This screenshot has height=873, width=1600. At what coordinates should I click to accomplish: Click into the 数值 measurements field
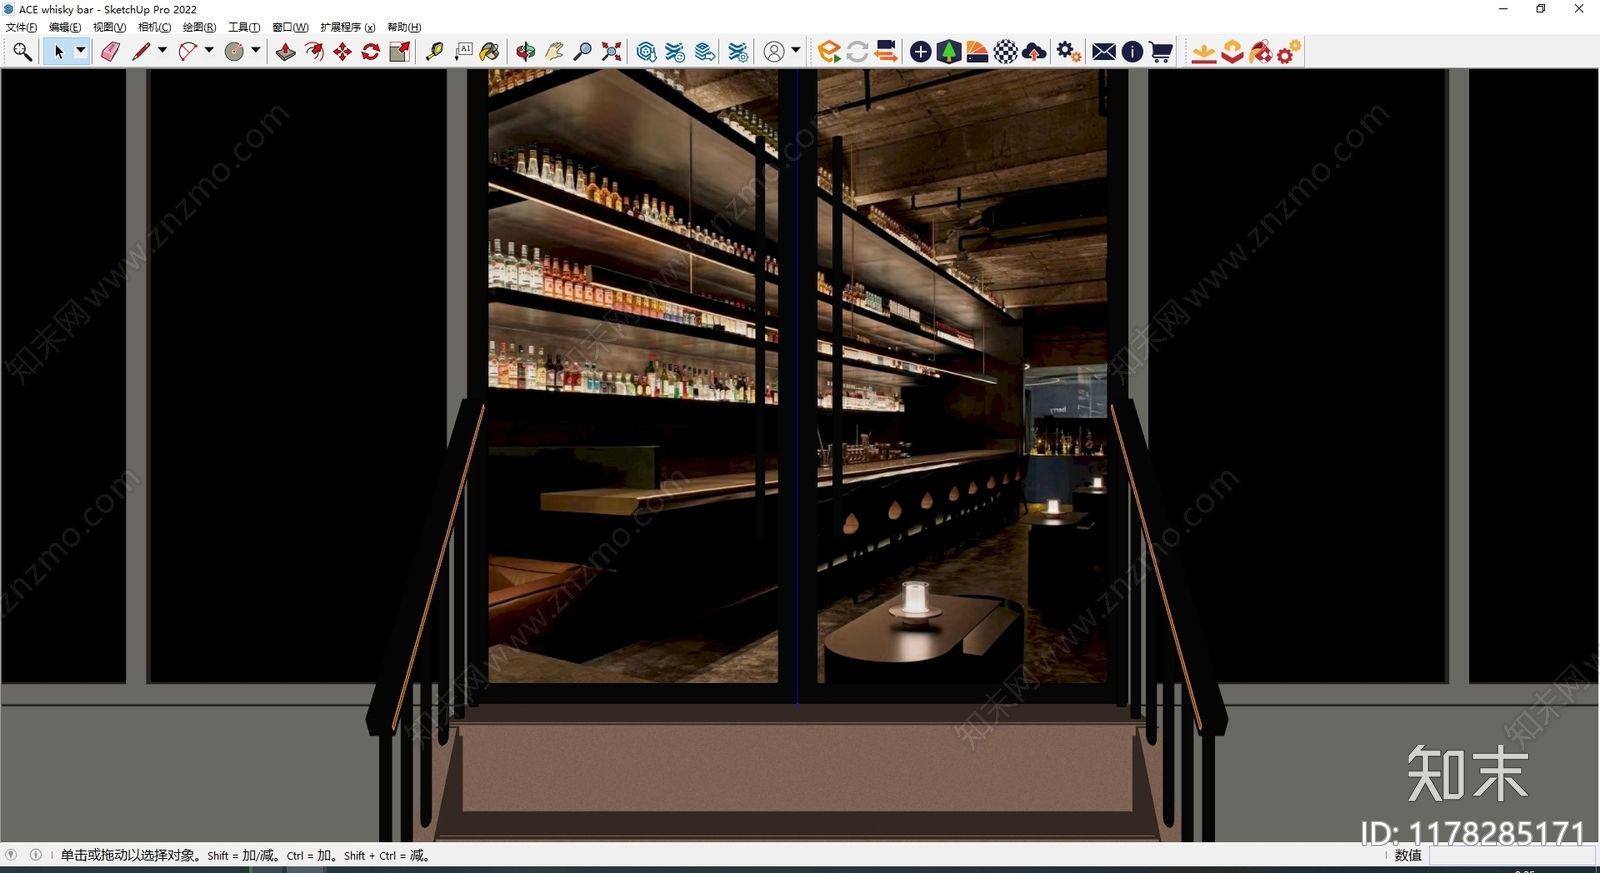[1511, 856]
